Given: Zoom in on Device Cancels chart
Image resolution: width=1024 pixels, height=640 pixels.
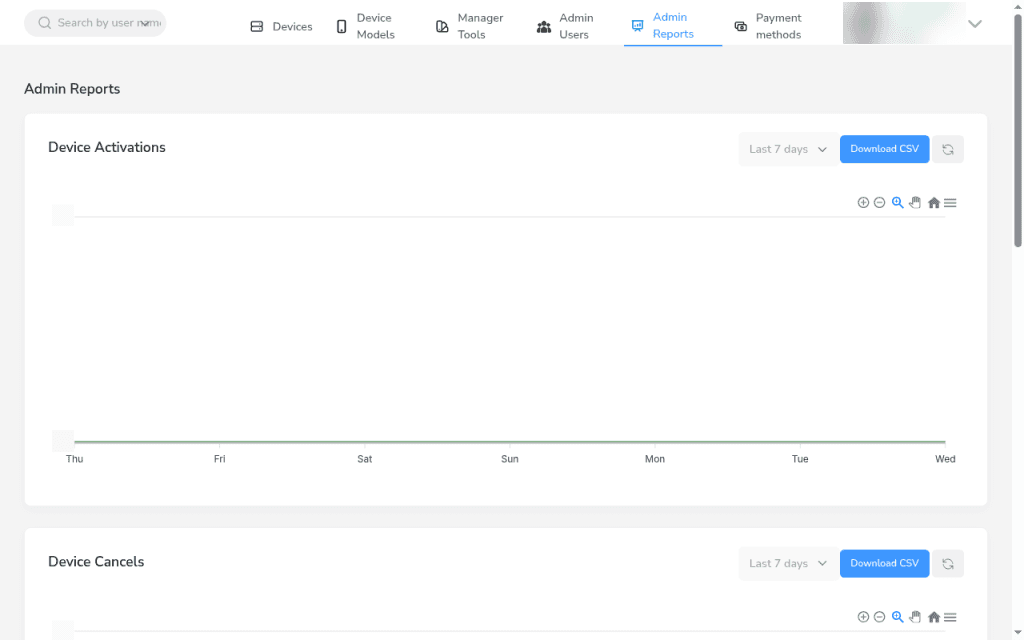Looking at the screenshot, I should coord(863,617).
